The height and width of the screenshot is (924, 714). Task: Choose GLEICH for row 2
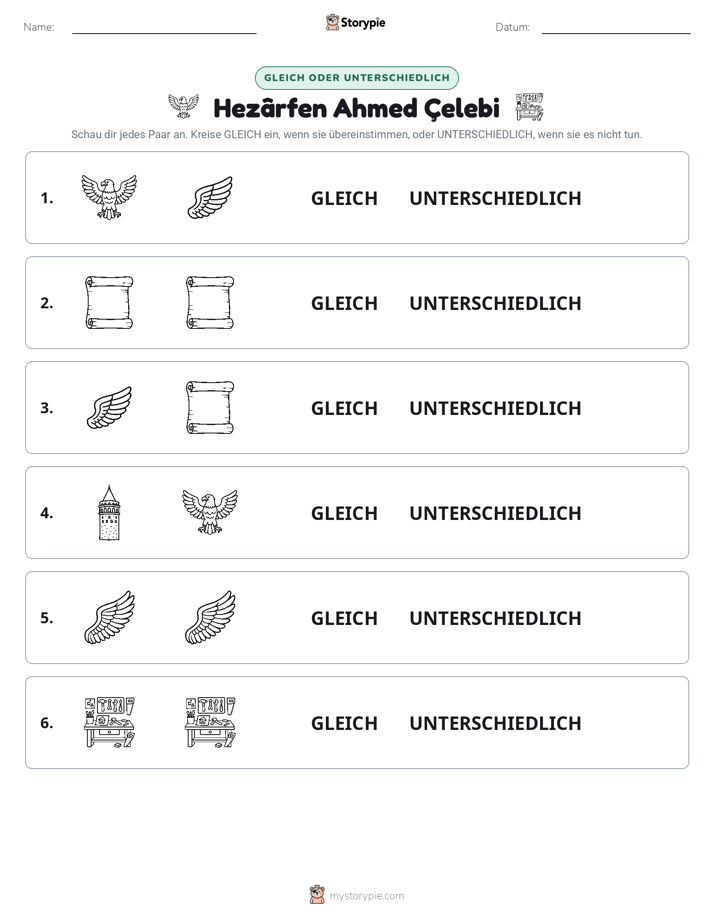[344, 303]
